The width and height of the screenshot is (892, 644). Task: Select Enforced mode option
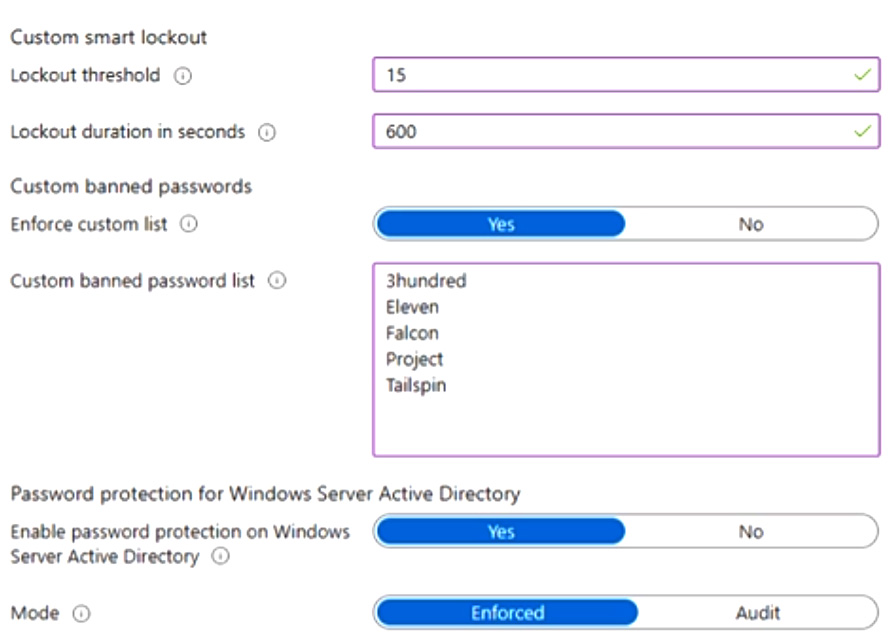tap(507, 612)
